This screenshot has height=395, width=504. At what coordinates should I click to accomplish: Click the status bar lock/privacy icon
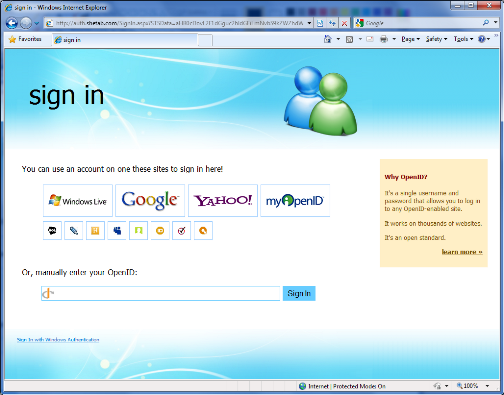tap(437, 386)
